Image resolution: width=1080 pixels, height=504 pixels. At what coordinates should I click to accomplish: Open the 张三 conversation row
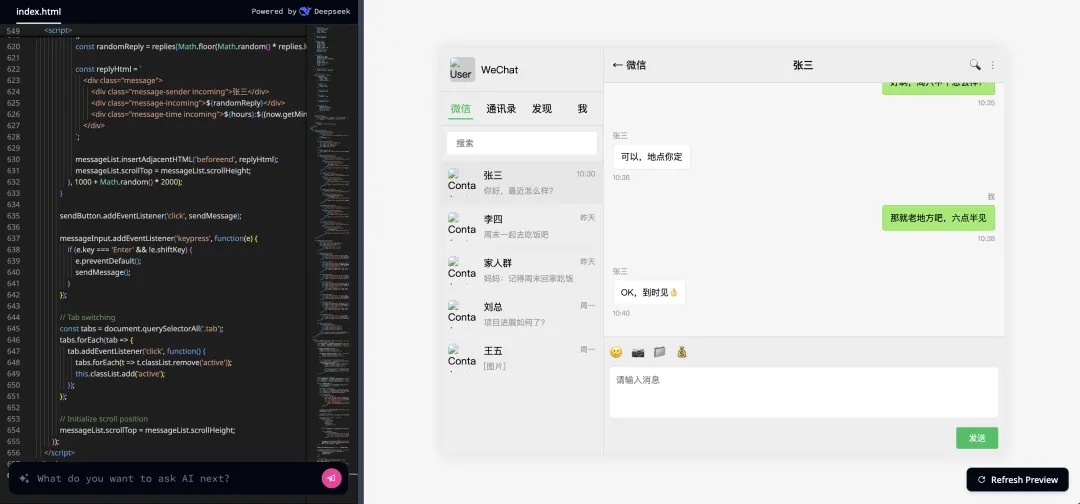(521, 182)
